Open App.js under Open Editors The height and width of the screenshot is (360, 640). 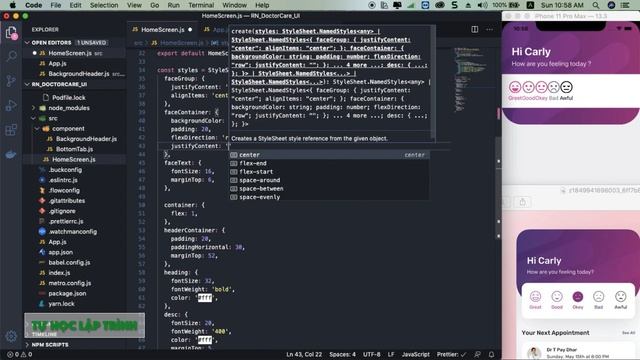pos(57,63)
